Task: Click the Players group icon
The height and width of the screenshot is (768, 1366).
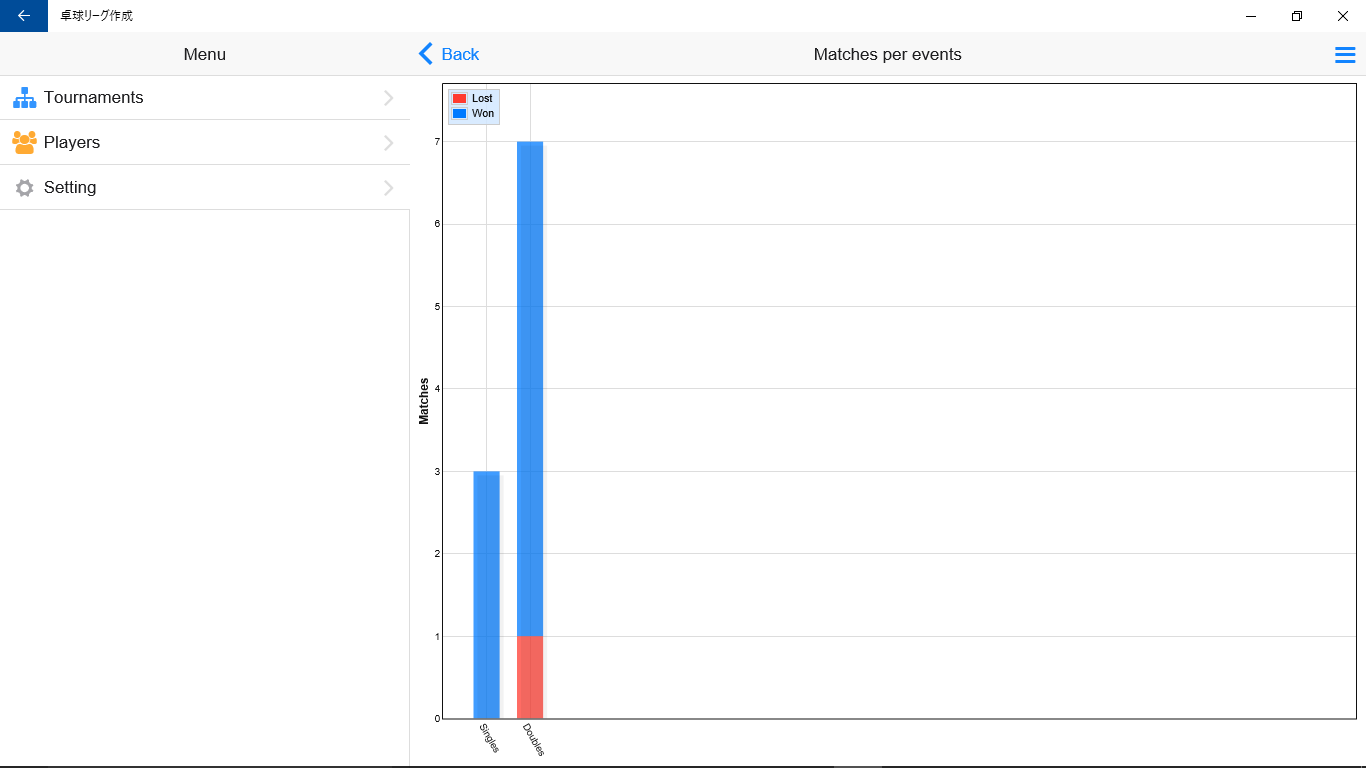Action: click(x=24, y=142)
